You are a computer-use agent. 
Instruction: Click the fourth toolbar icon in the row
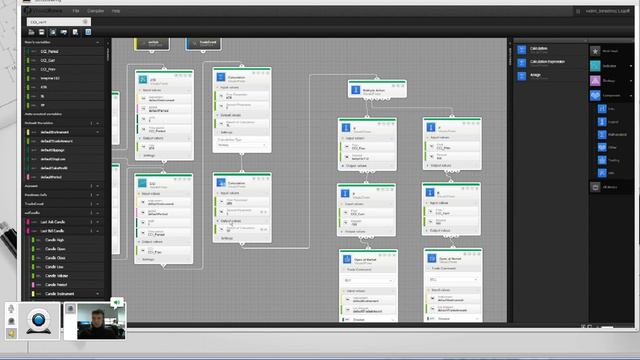tap(64, 32)
